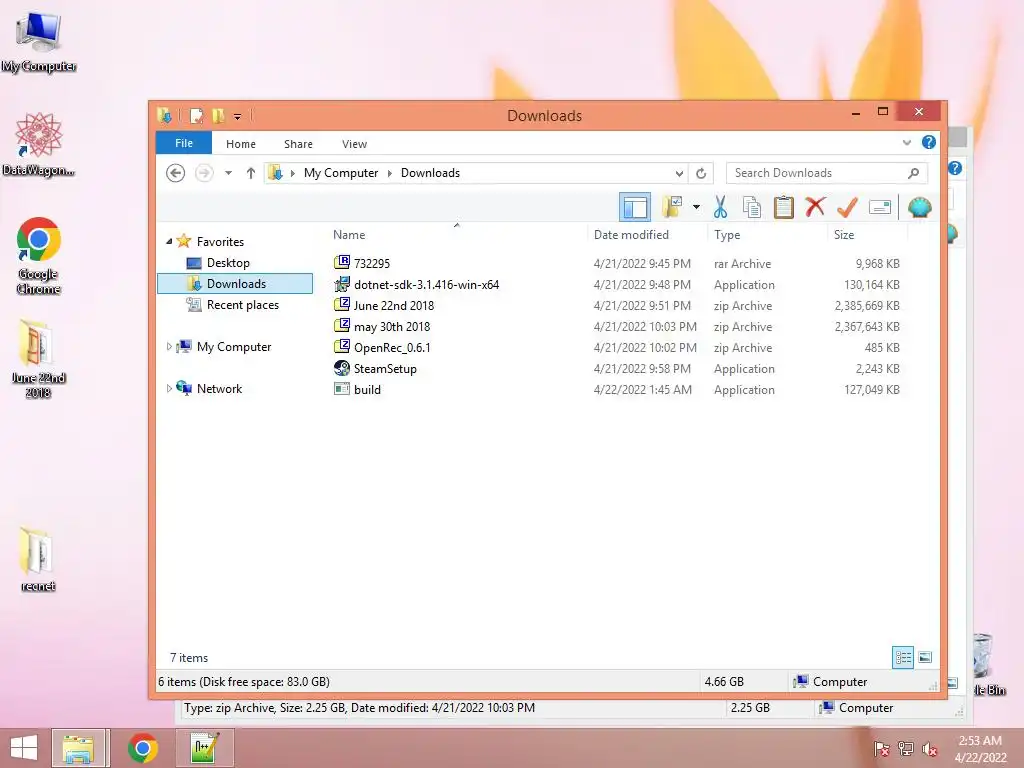
Task: Click the folder options toolbar icon
Action: coord(673,207)
